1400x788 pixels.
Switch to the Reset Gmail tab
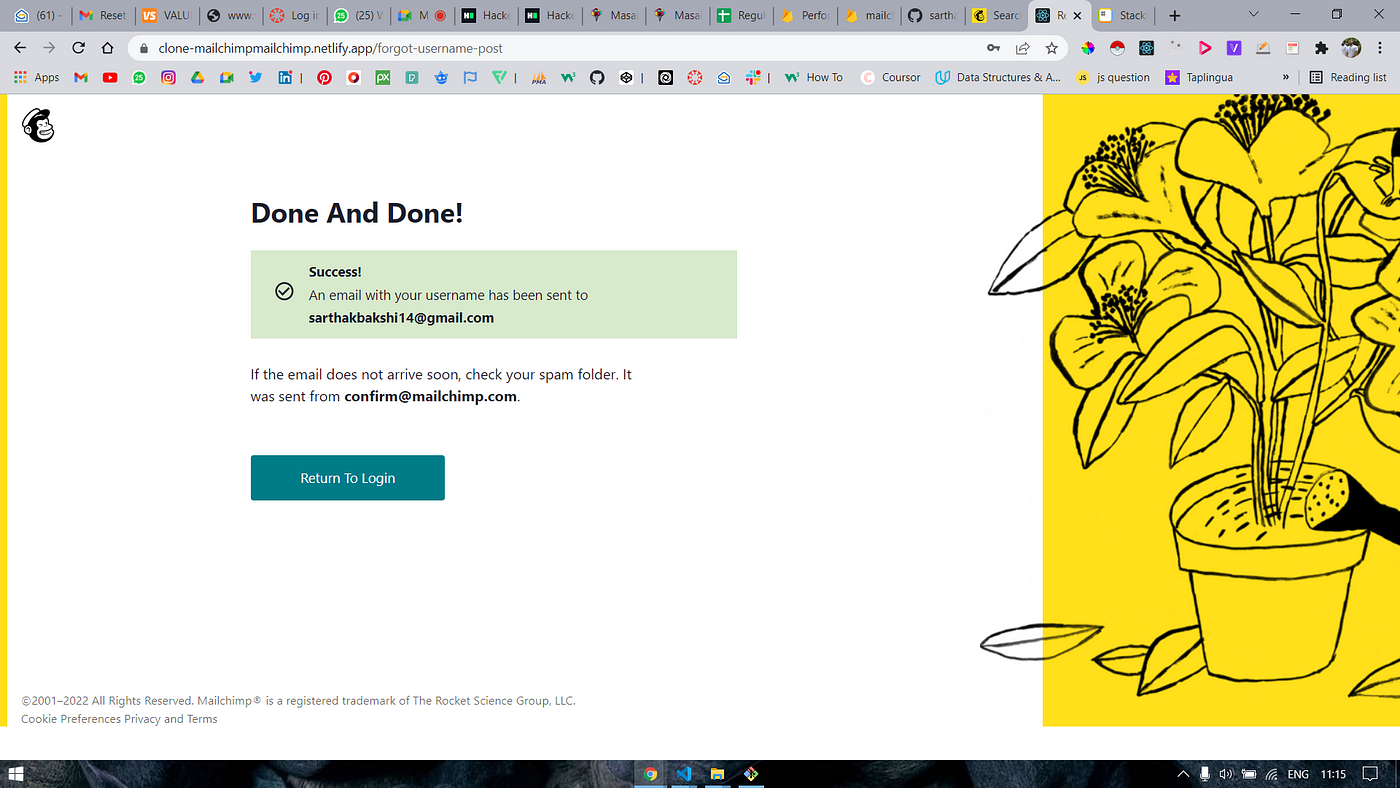102,15
